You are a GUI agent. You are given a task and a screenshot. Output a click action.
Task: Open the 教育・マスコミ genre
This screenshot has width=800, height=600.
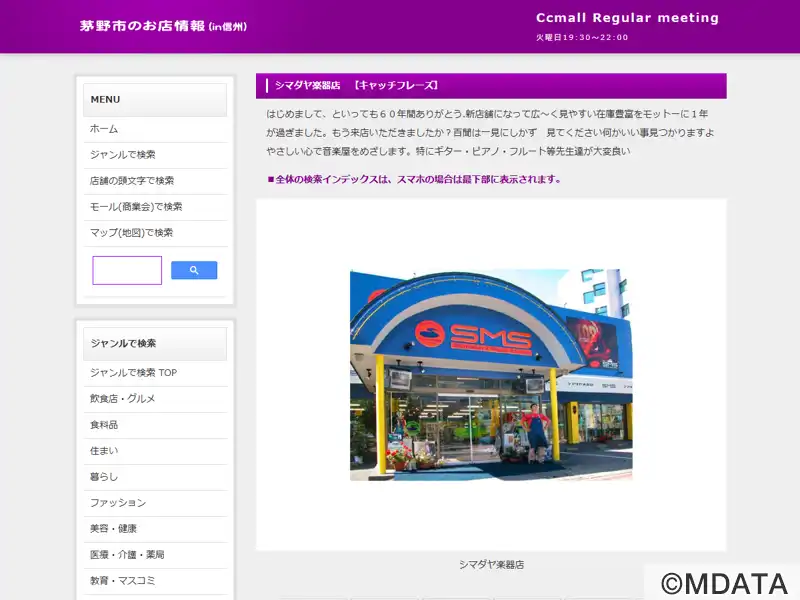[155, 581]
